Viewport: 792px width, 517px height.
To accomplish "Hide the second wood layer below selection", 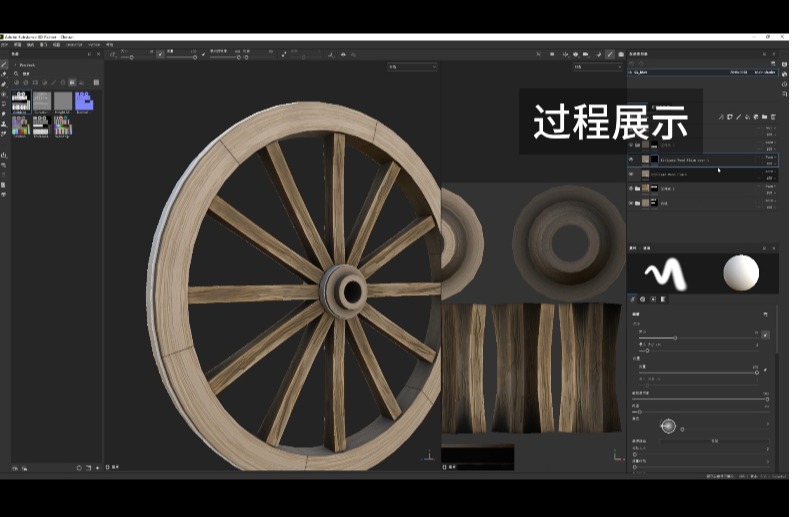I will click(x=631, y=174).
